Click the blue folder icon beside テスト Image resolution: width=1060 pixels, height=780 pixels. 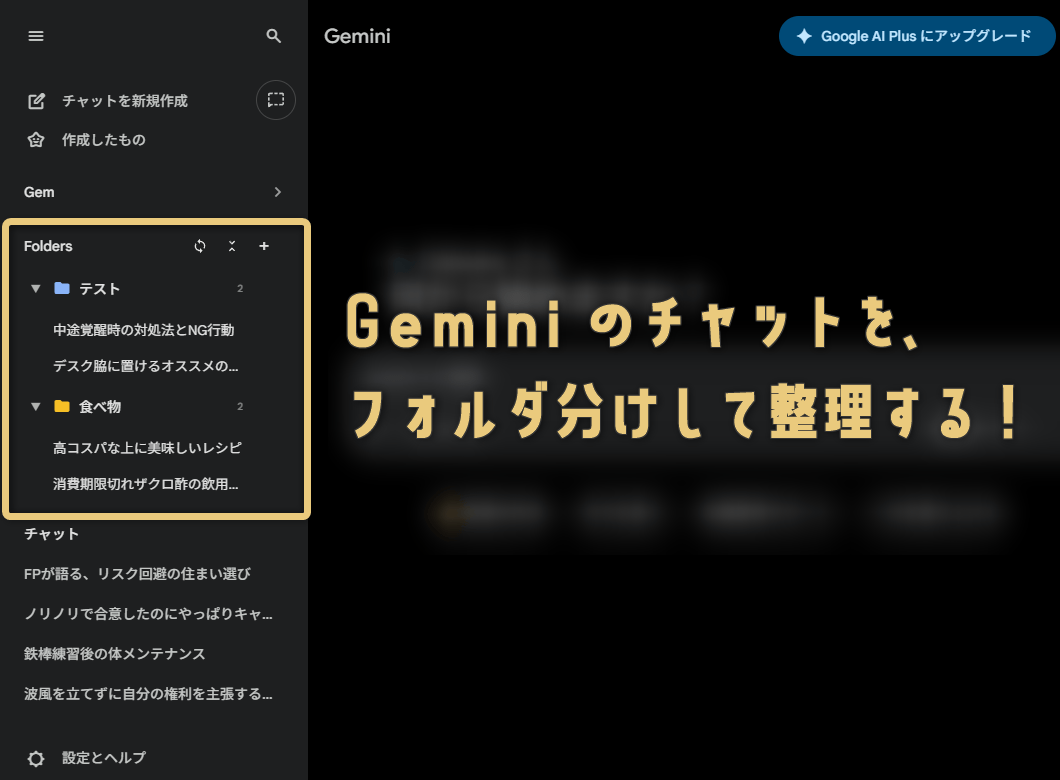pyautogui.click(x=64, y=288)
